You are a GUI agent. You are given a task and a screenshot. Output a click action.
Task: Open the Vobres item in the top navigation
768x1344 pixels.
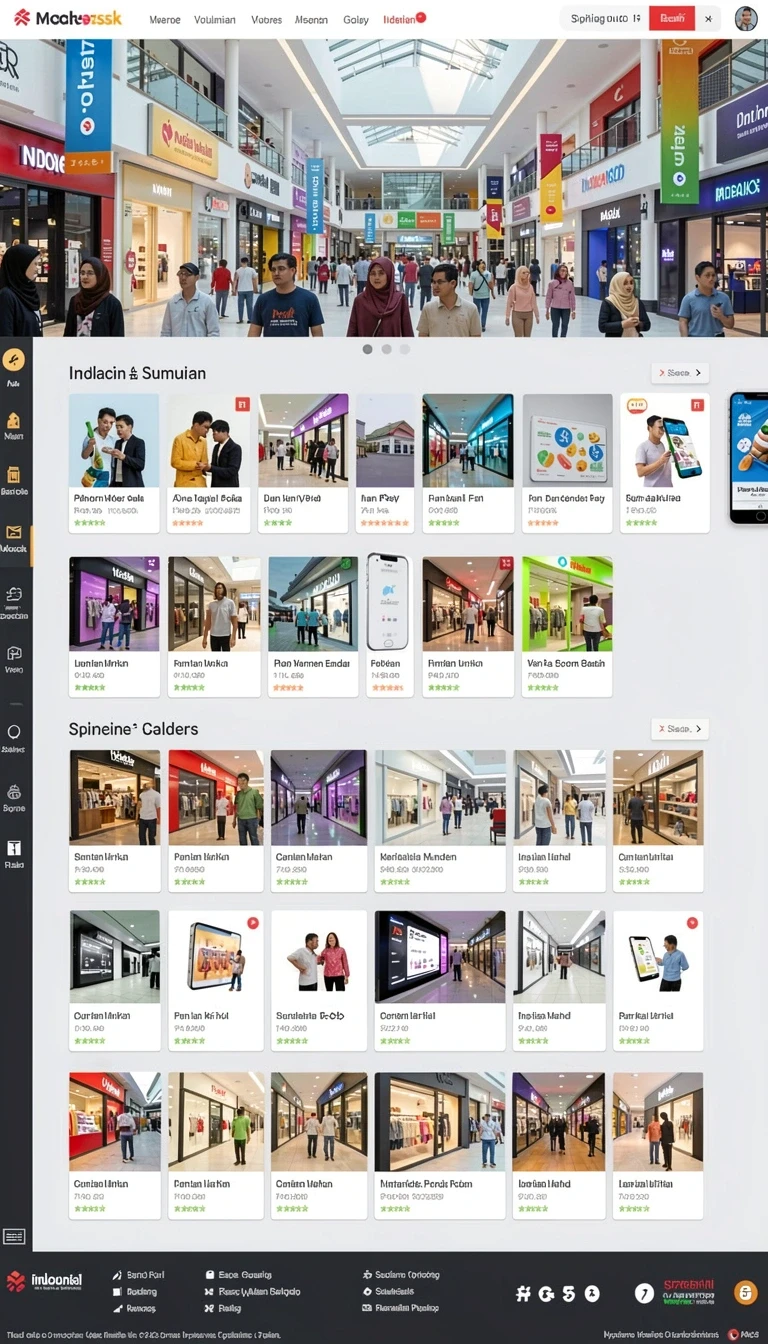coord(266,19)
